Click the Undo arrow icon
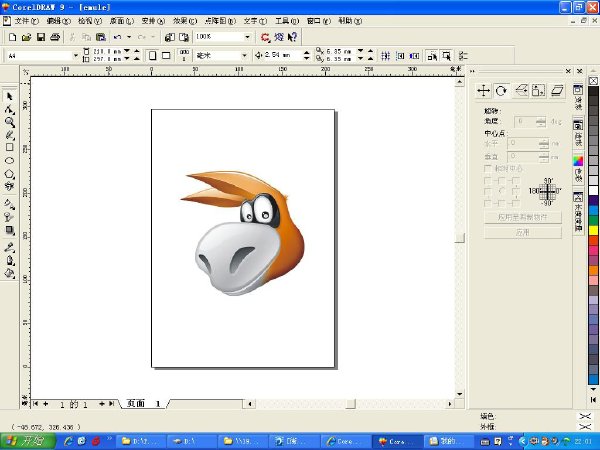The width and height of the screenshot is (600, 450). coord(117,37)
